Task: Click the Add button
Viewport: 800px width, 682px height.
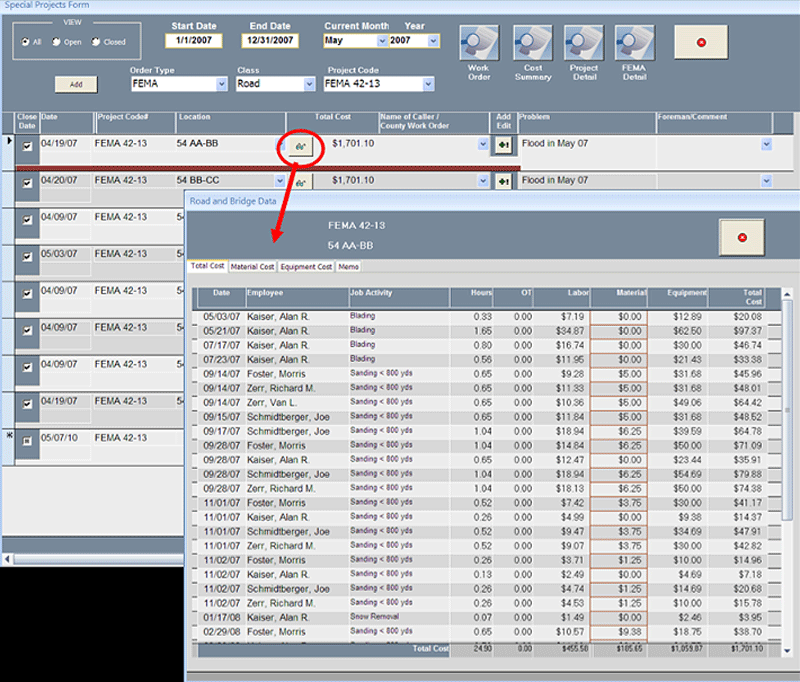Action: pyautogui.click(x=76, y=85)
